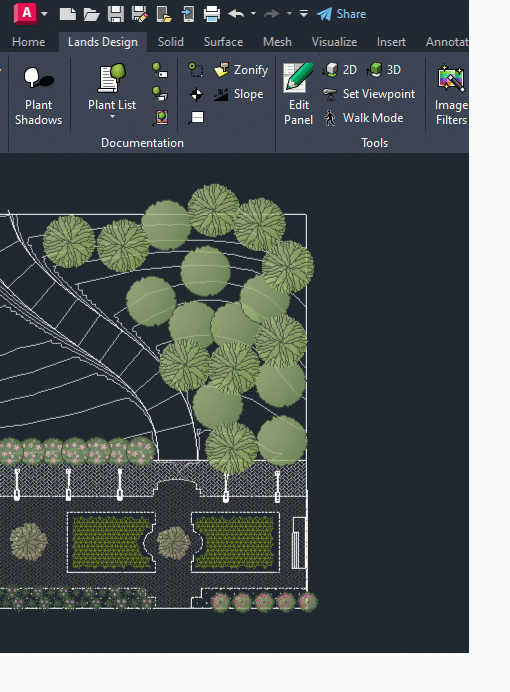
Task: Switch to the Mesh tab
Action: click(x=277, y=42)
